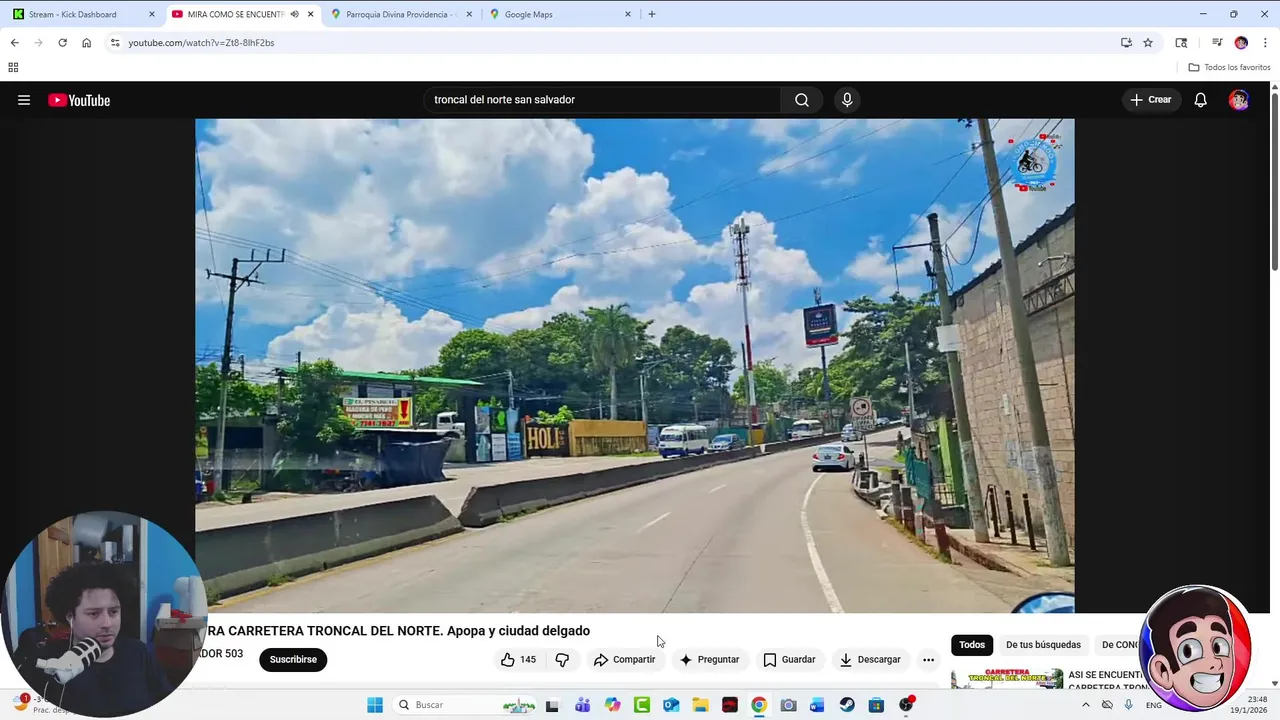Screen dimensions: 1280x720
Task: Open the Preguntar AI button
Action: [x=709, y=660]
